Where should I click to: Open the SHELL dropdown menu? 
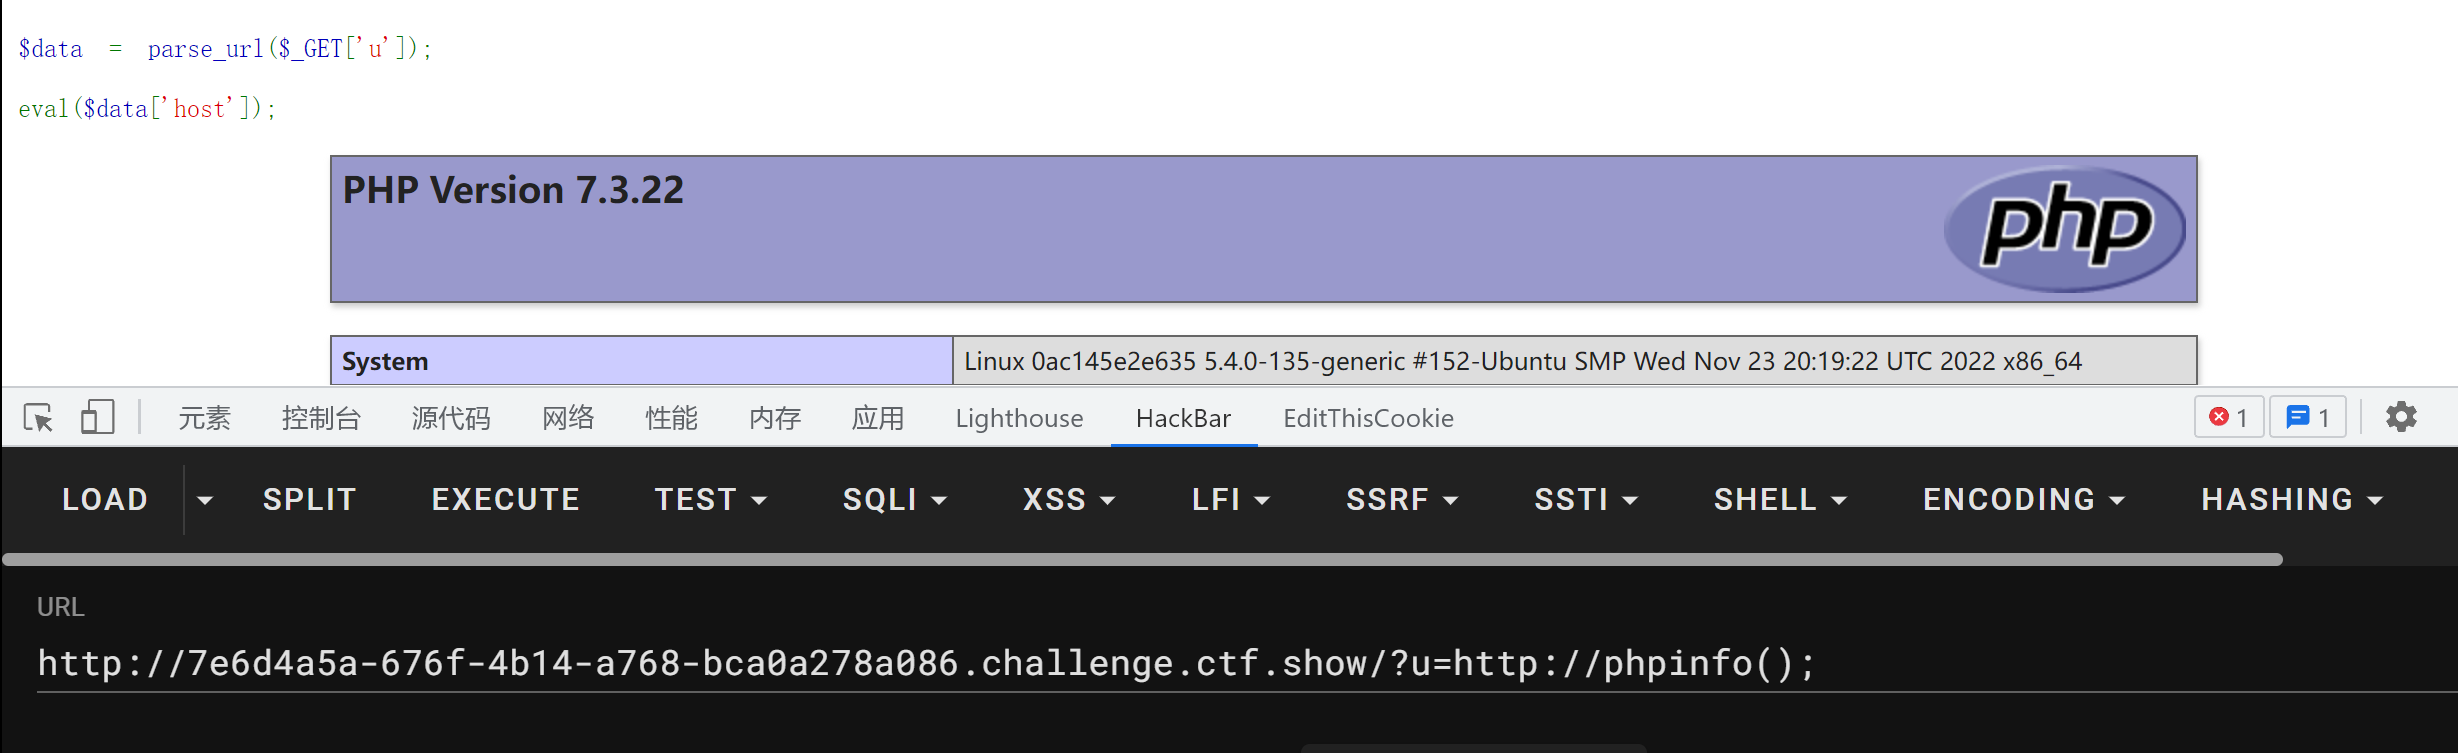pyautogui.click(x=1780, y=500)
